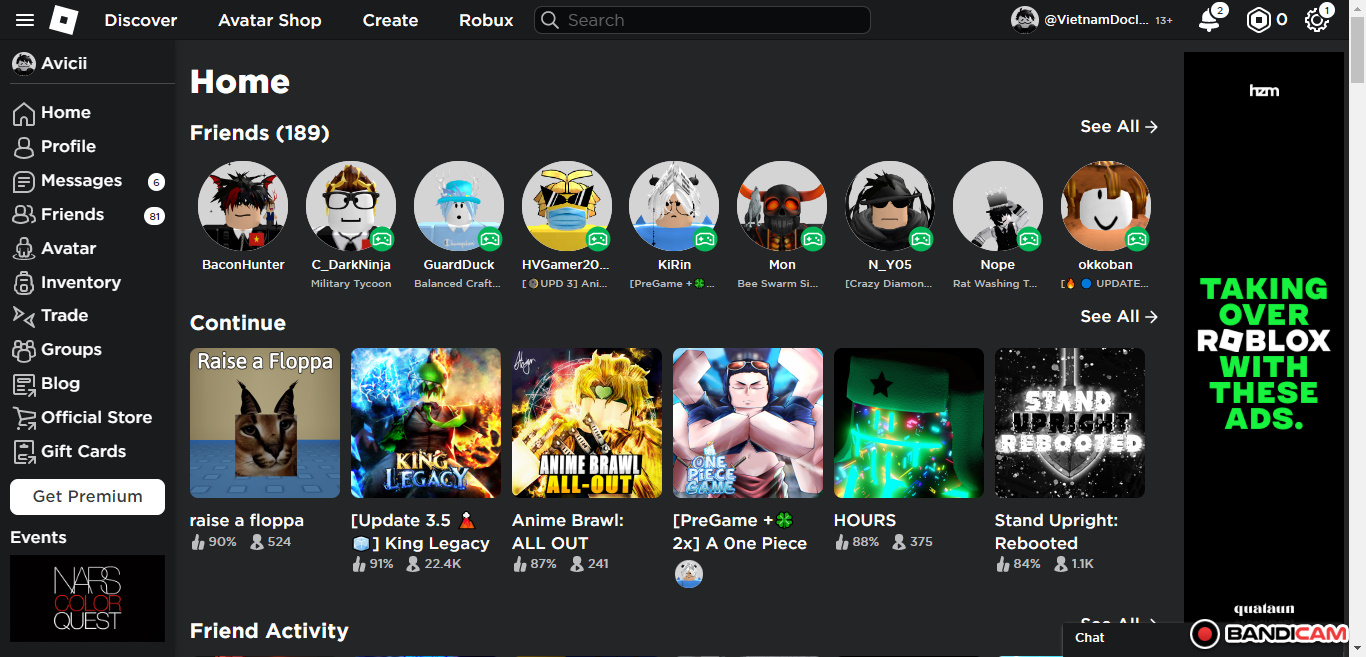
Task: Open BaconHunter's friend avatar
Action: (x=243, y=206)
